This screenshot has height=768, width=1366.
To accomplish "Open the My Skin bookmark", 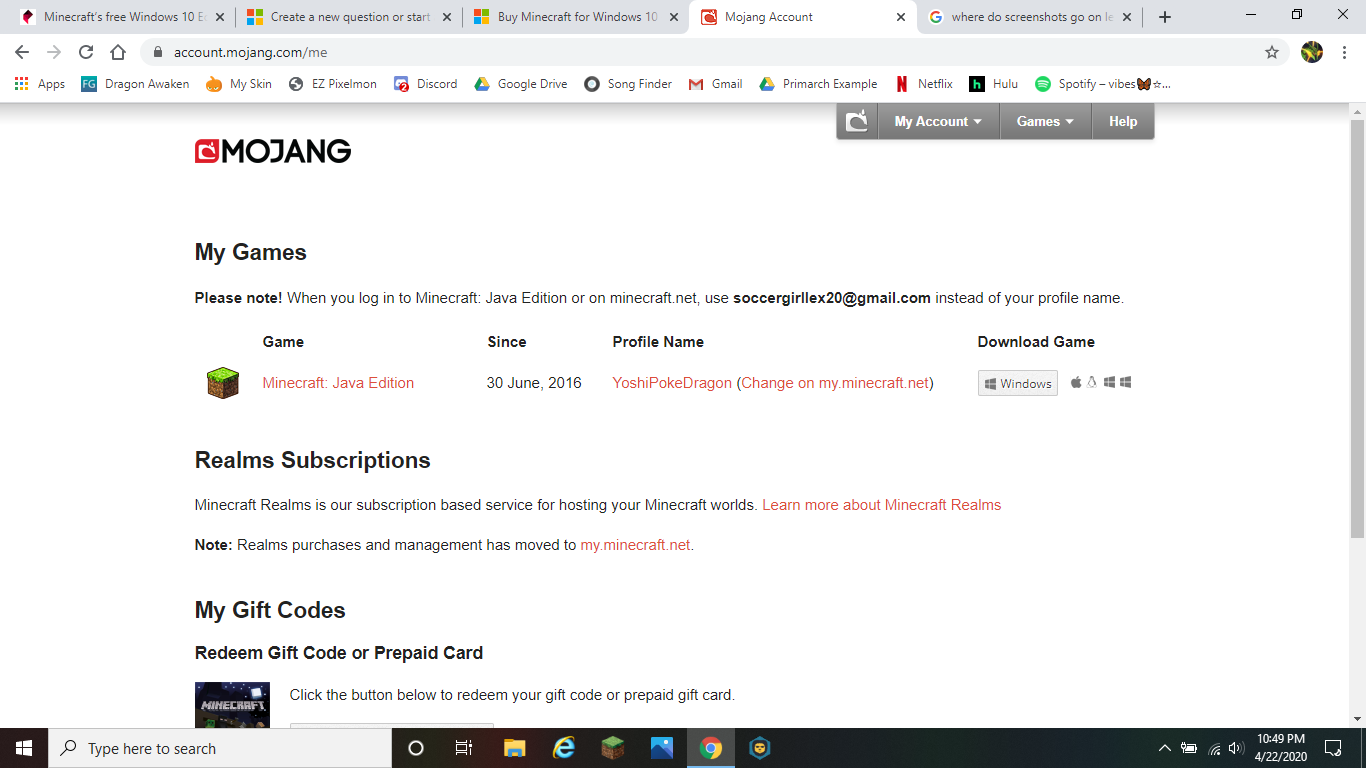I will (239, 84).
